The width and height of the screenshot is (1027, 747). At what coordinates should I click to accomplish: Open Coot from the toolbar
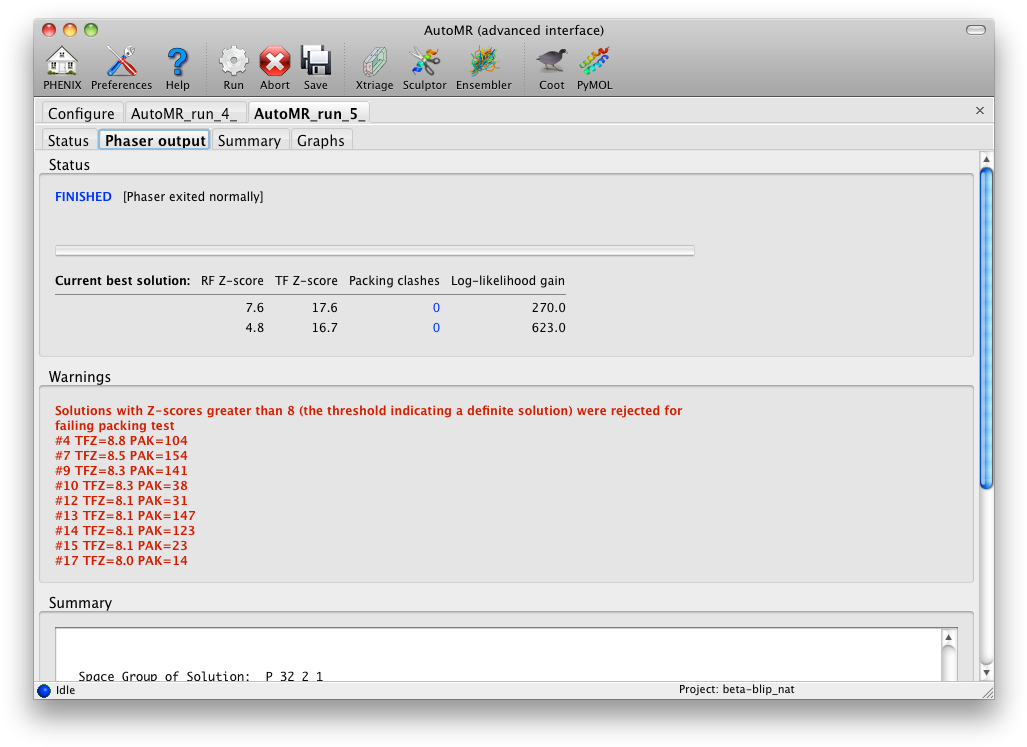pos(551,62)
